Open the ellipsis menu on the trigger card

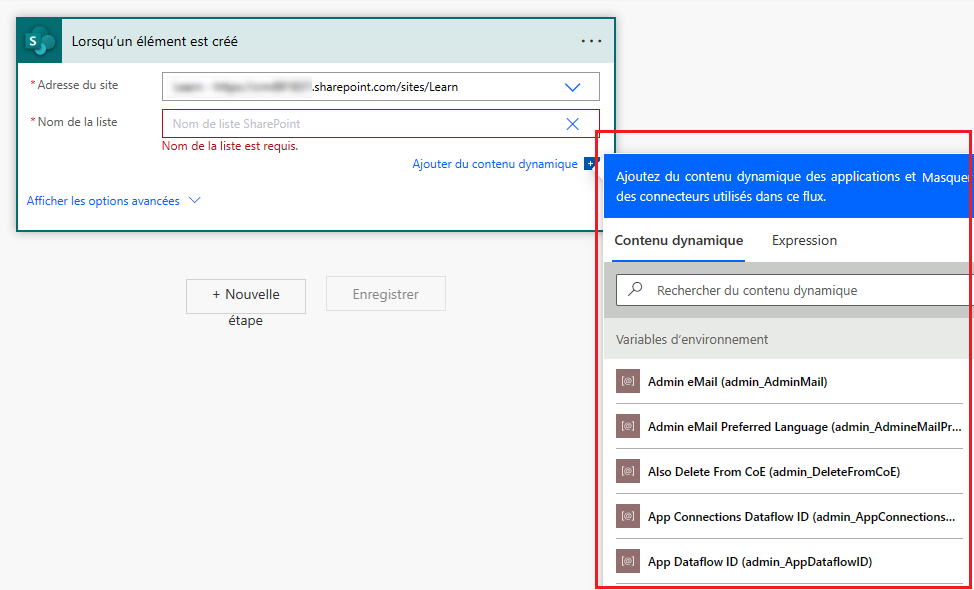[591, 40]
